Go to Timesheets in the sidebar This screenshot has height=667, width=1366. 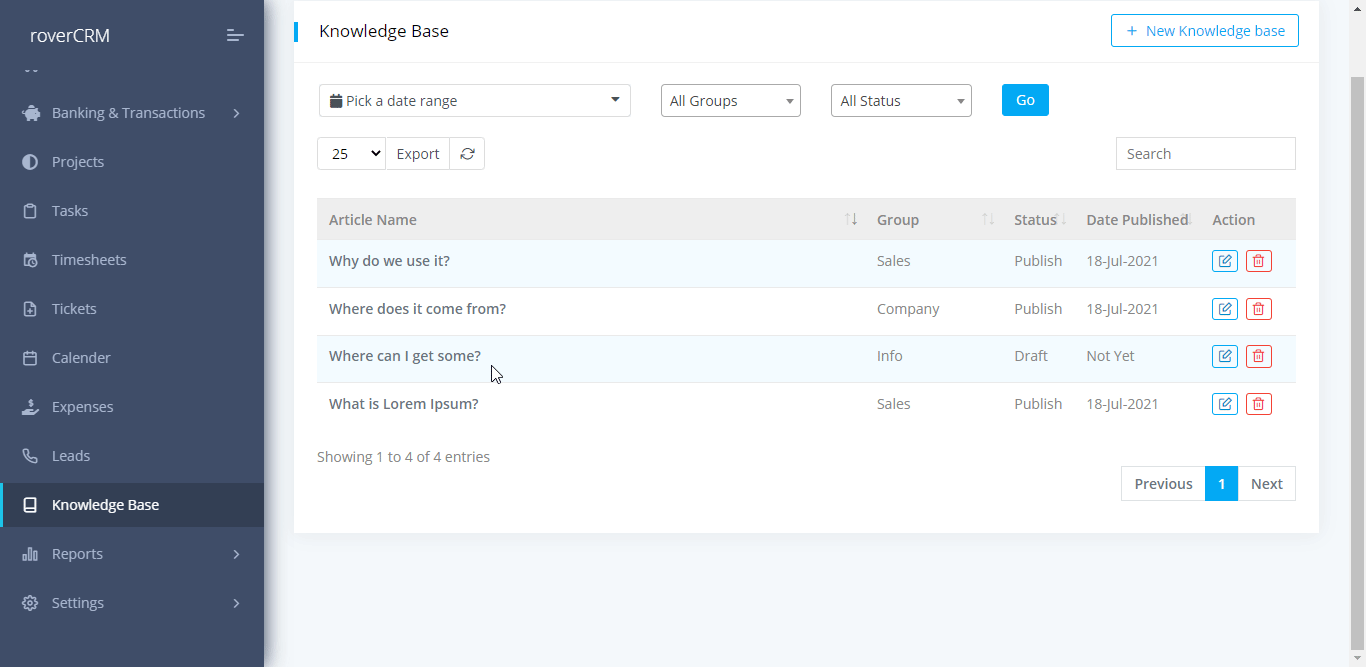pos(89,260)
